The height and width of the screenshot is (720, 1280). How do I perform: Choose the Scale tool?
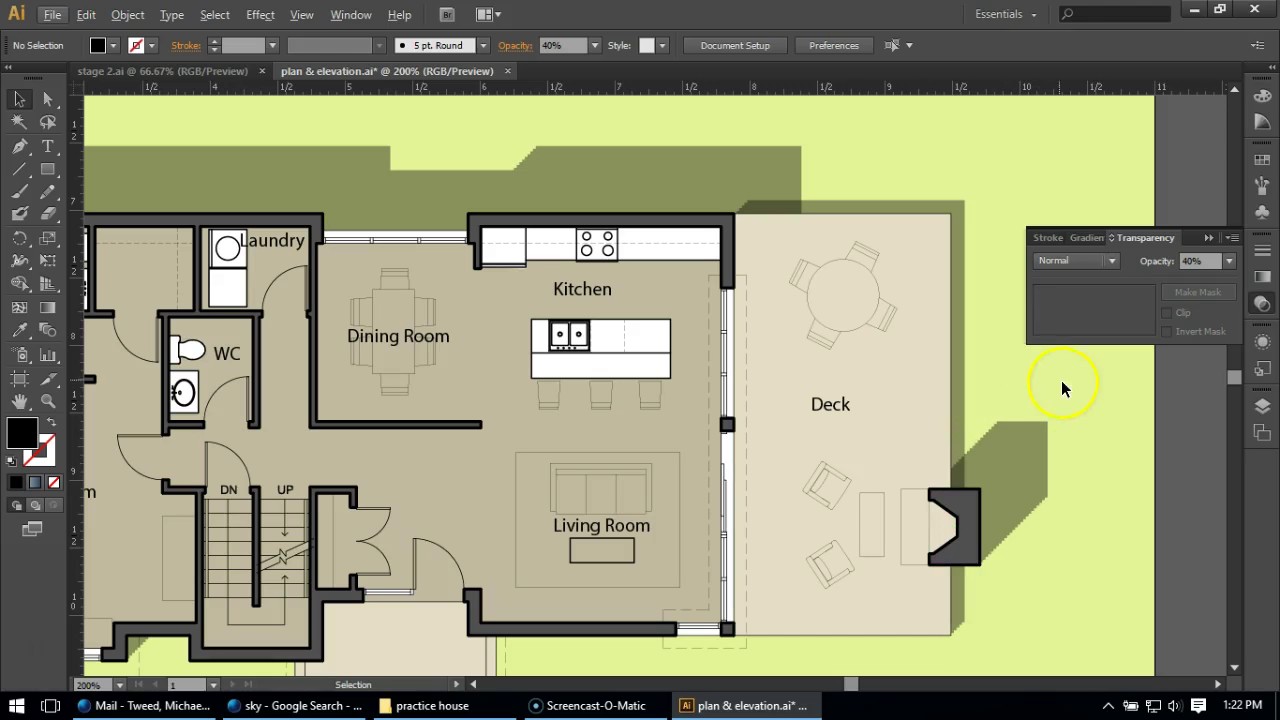48,239
